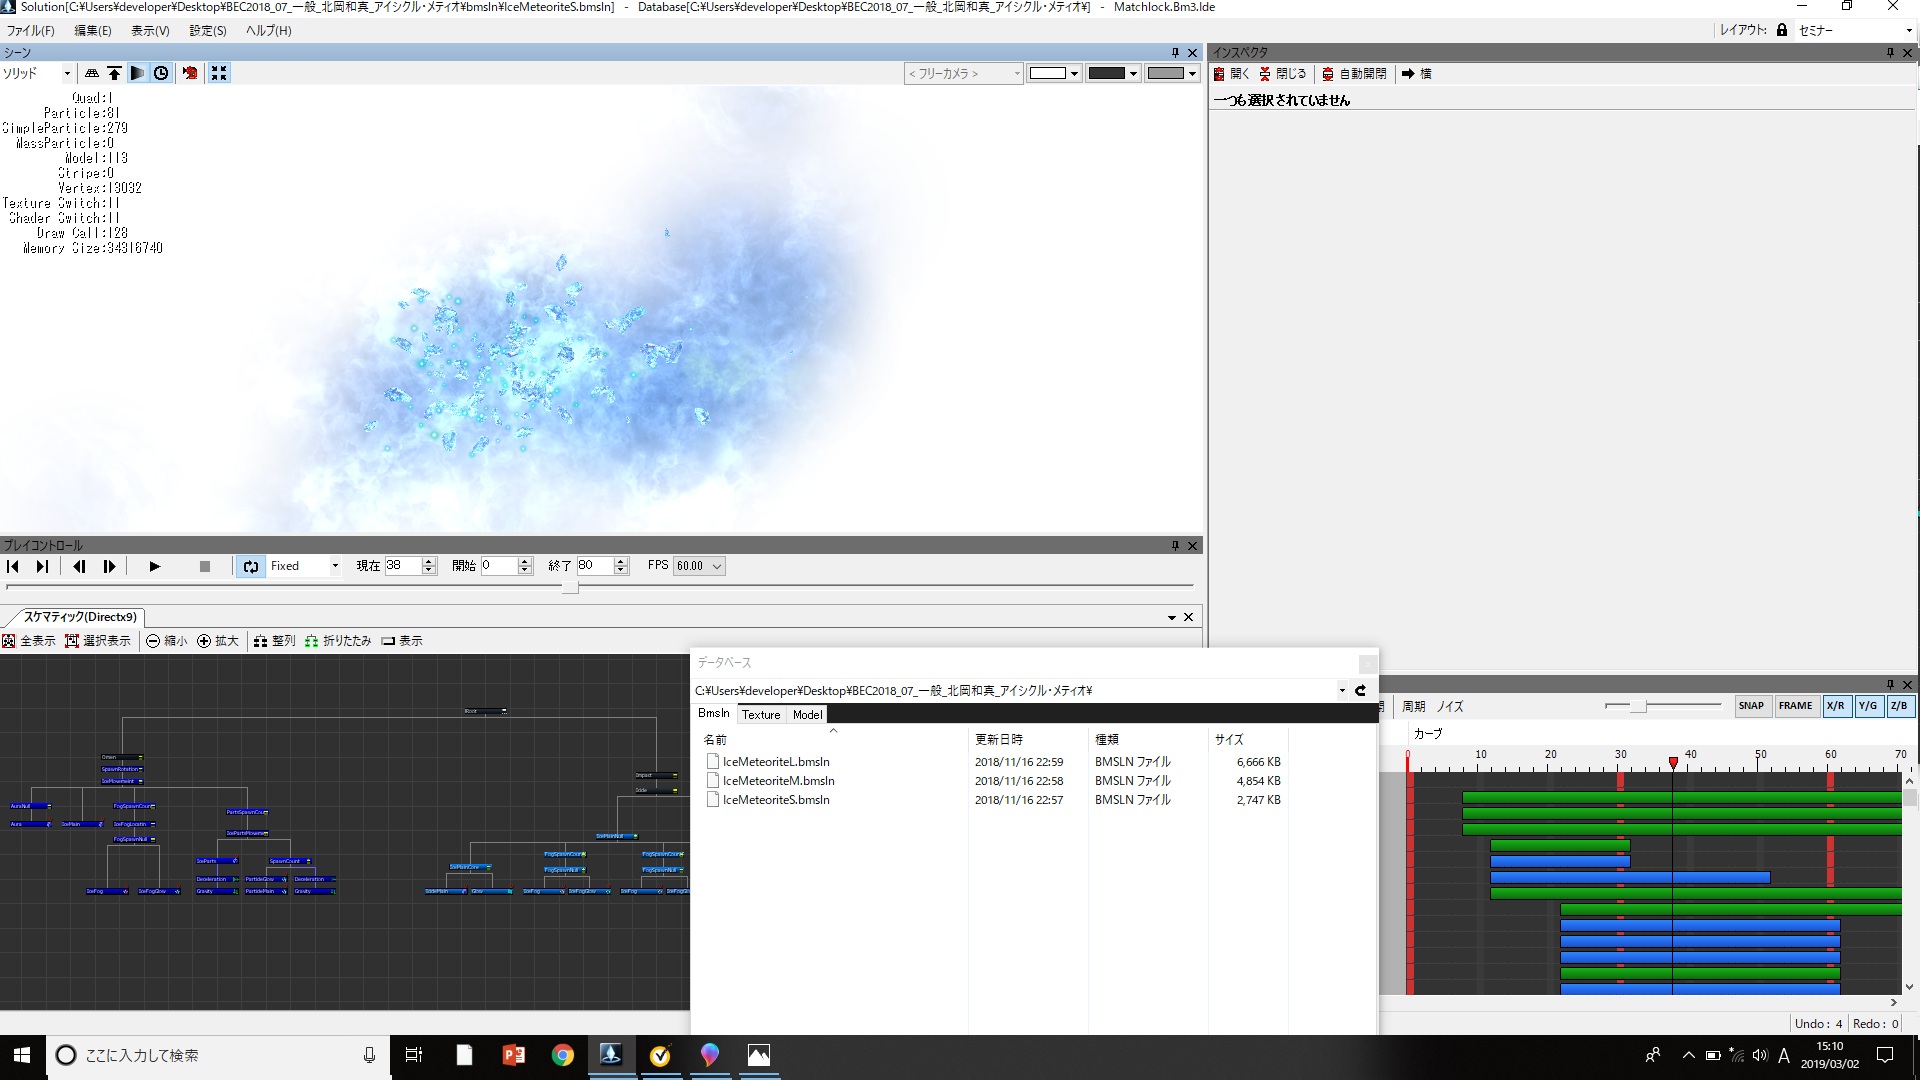The width and height of the screenshot is (1920, 1080).
Task: Click the 拡大 zoom-in icon in schematic
Action: pos(204,641)
